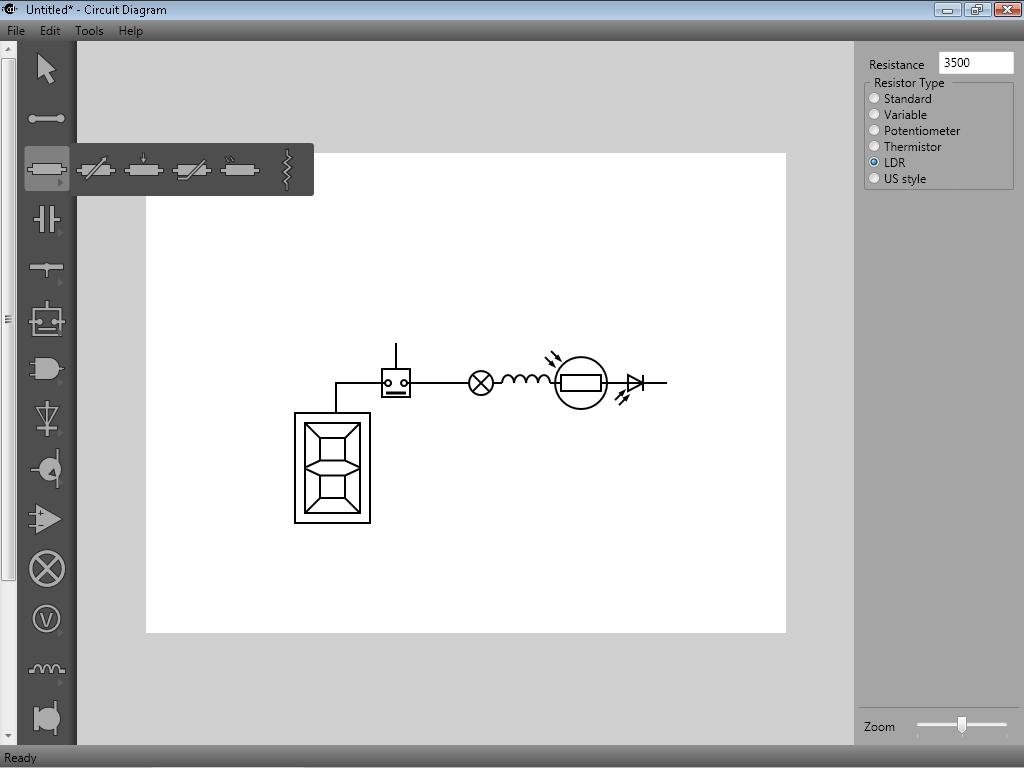Pick the US-style zigzag resistor from the flyout

tap(286, 169)
